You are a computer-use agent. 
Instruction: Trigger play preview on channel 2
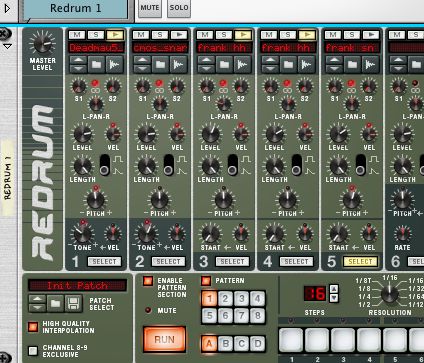tap(179, 35)
